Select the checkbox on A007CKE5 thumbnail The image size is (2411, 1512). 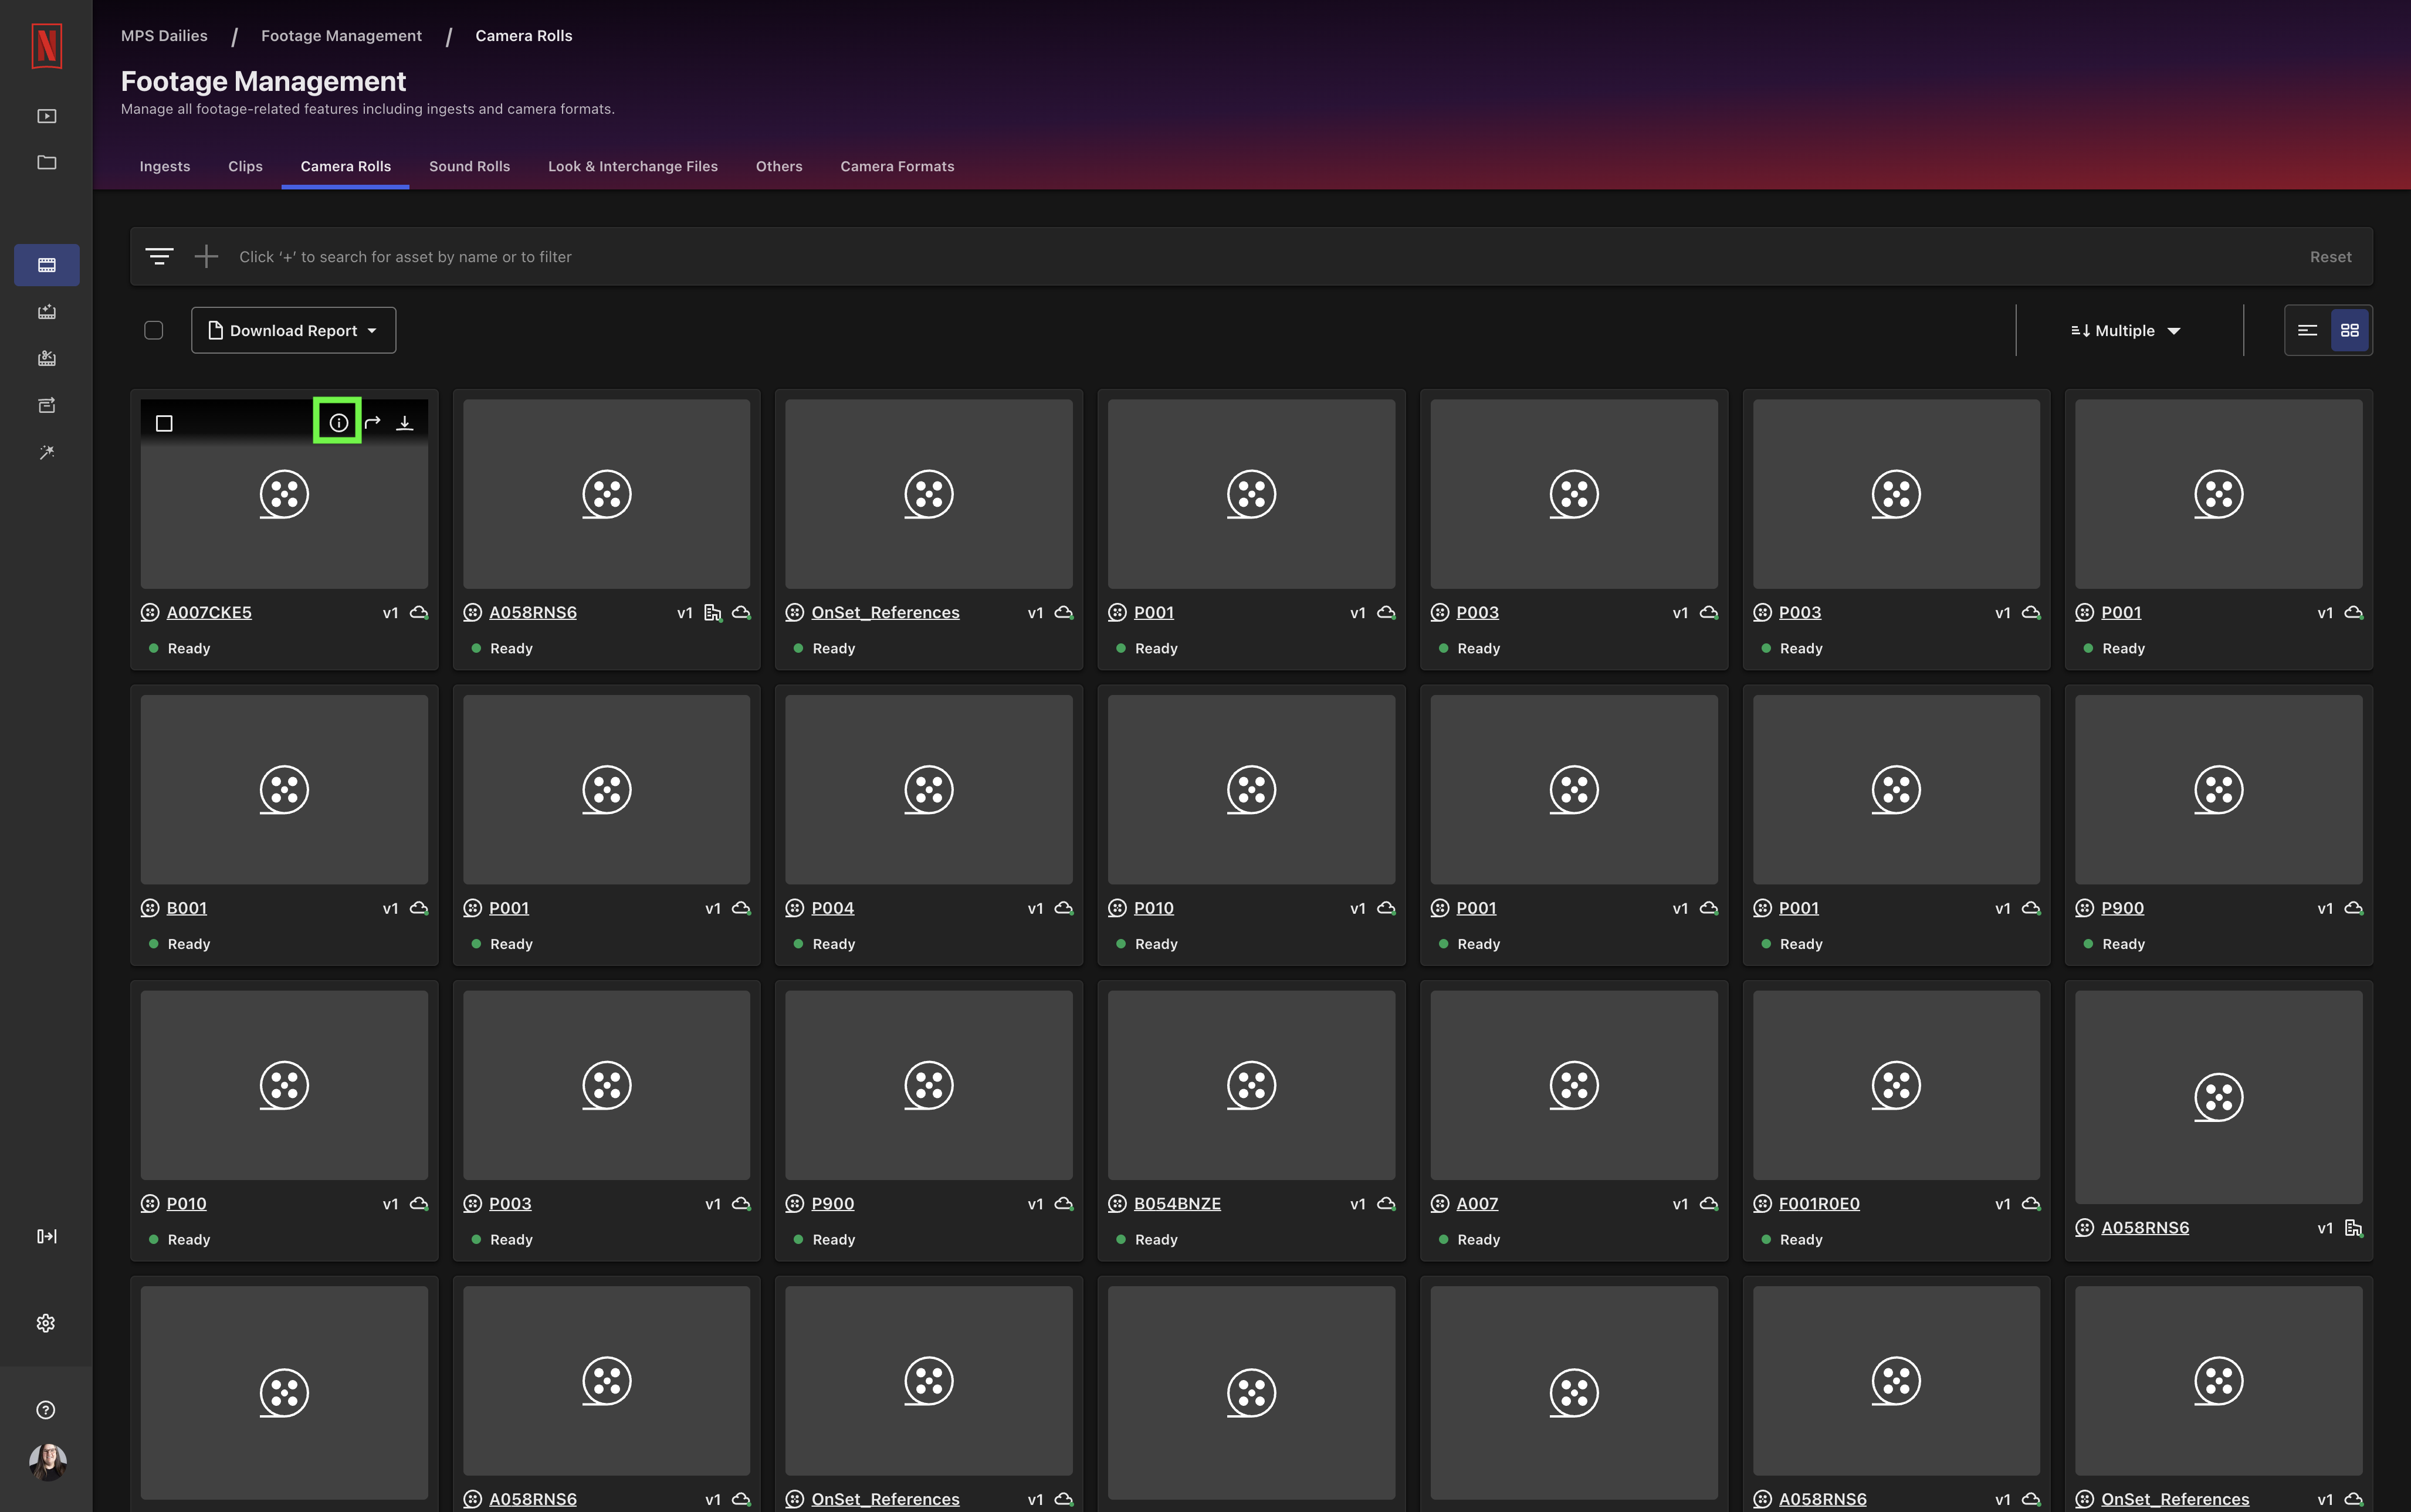pos(163,422)
